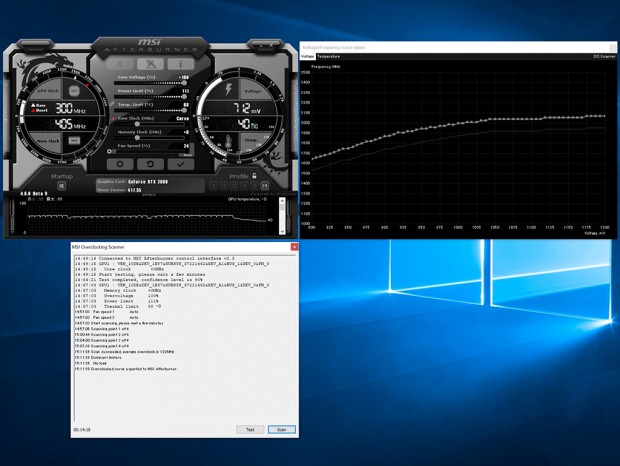Select profile slot 5

[255, 185]
